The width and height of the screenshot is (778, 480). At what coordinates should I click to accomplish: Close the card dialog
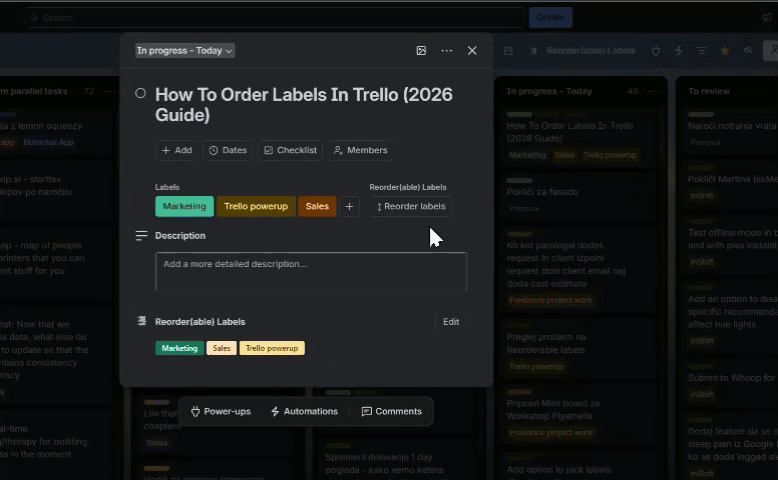(472, 51)
